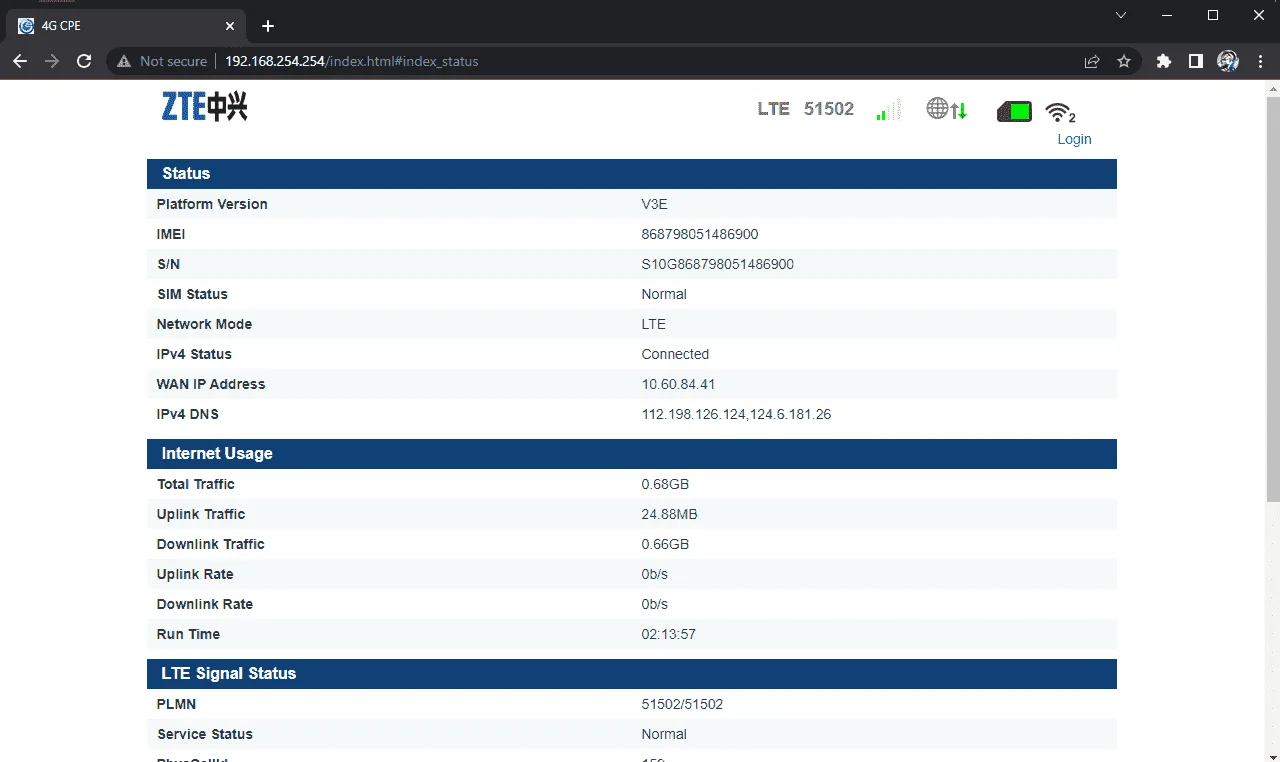Viewport: 1280px width, 762px height.
Task: Click the Run Time value 02:13:57
Action: tap(668, 634)
